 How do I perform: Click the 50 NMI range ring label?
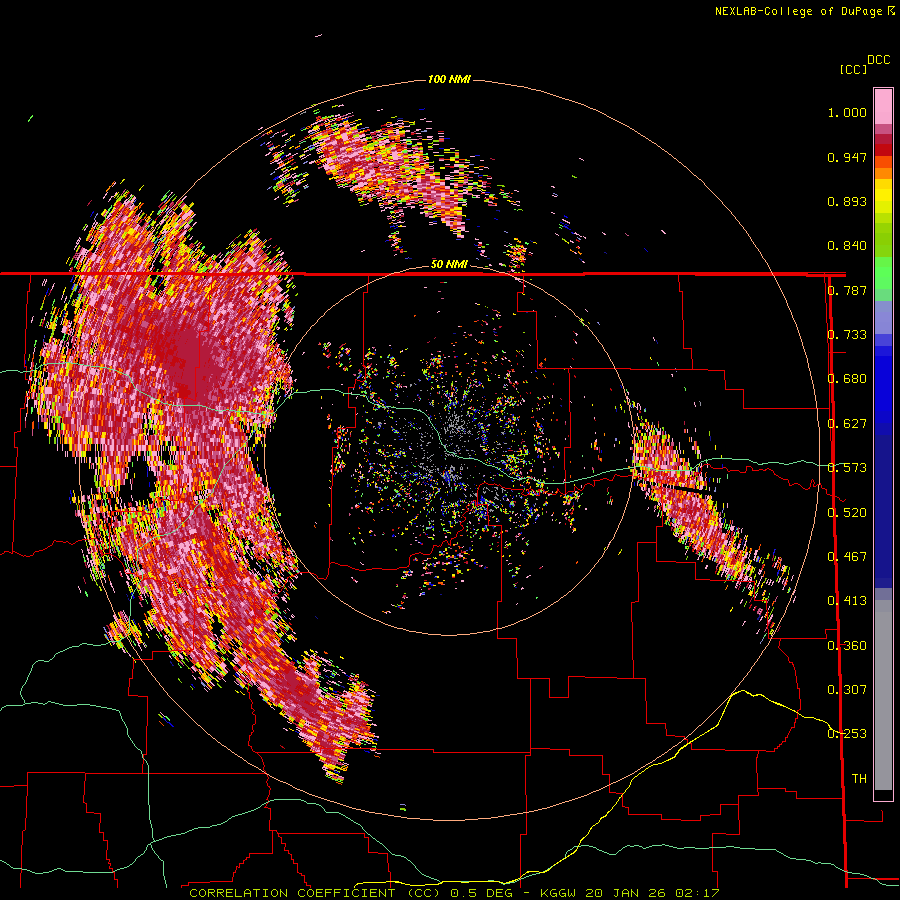pos(449,264)
